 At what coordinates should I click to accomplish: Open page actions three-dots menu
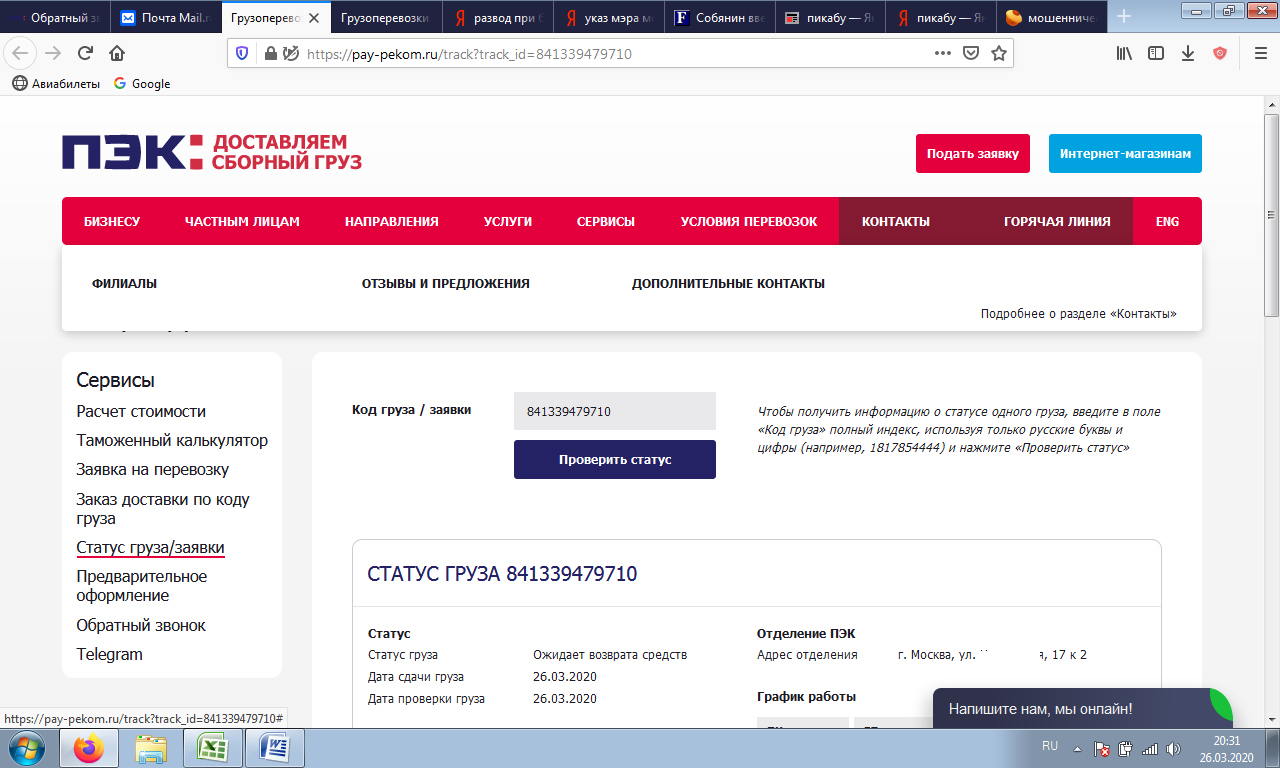click(x=942, y=54)
